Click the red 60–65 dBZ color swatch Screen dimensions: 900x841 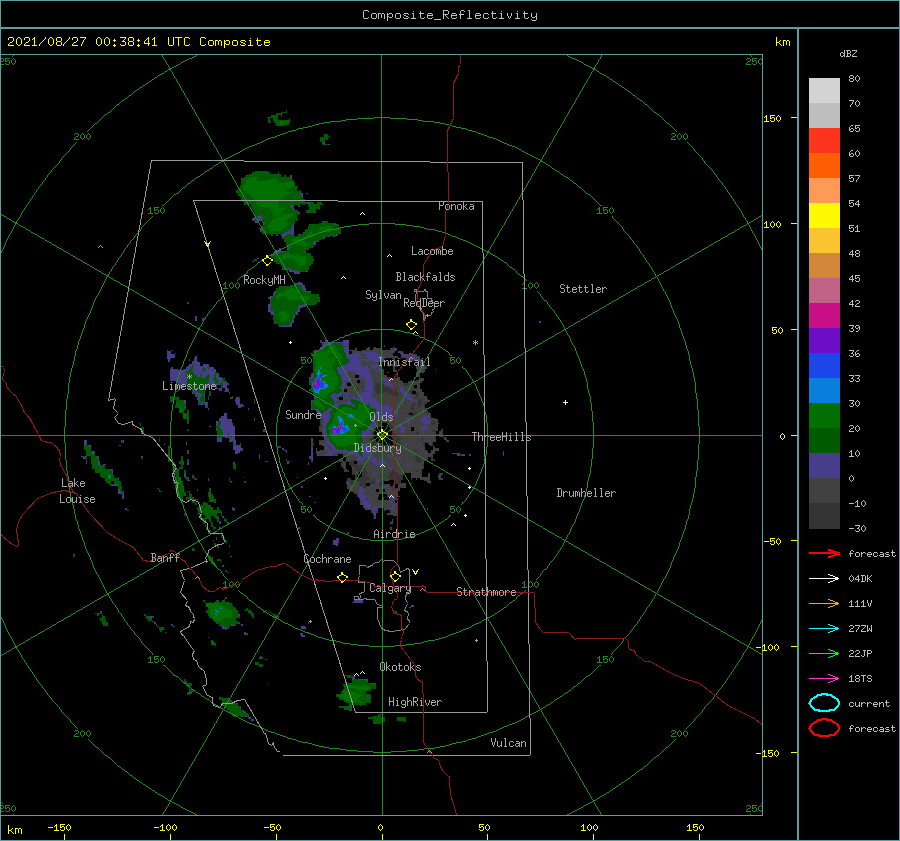pos(824,141)
